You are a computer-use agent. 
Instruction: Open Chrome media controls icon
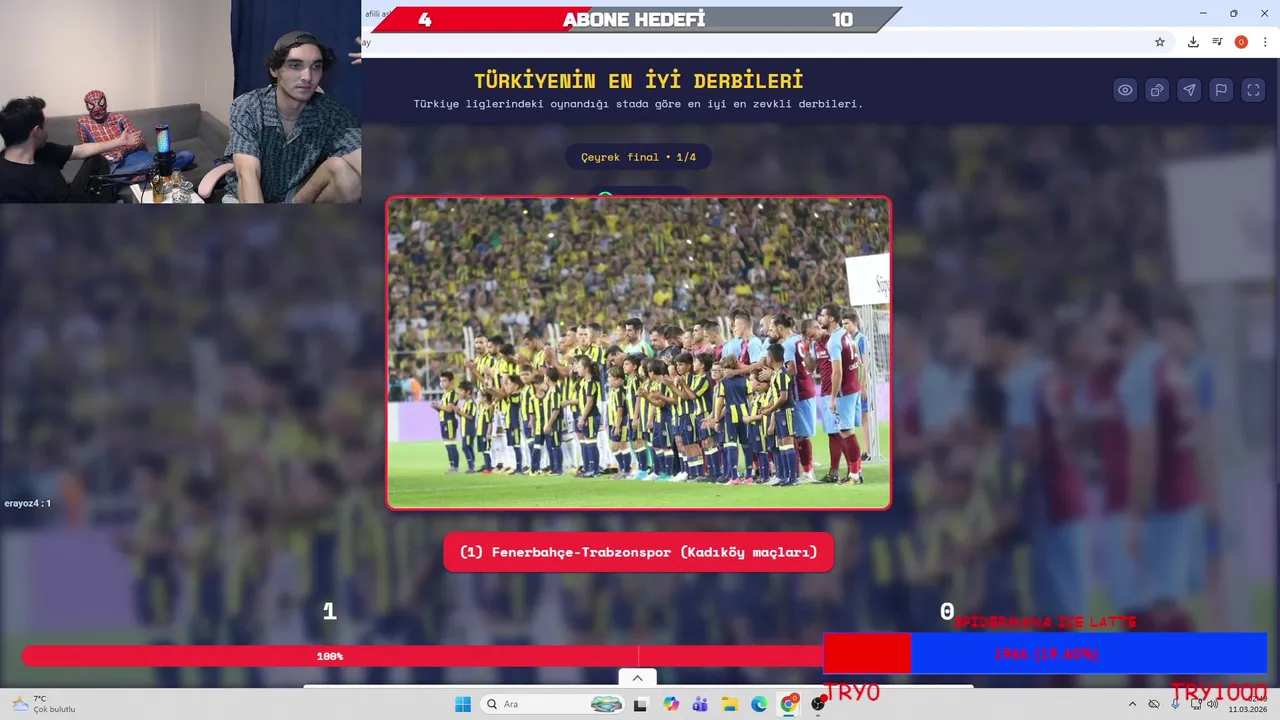[1217, 42]
